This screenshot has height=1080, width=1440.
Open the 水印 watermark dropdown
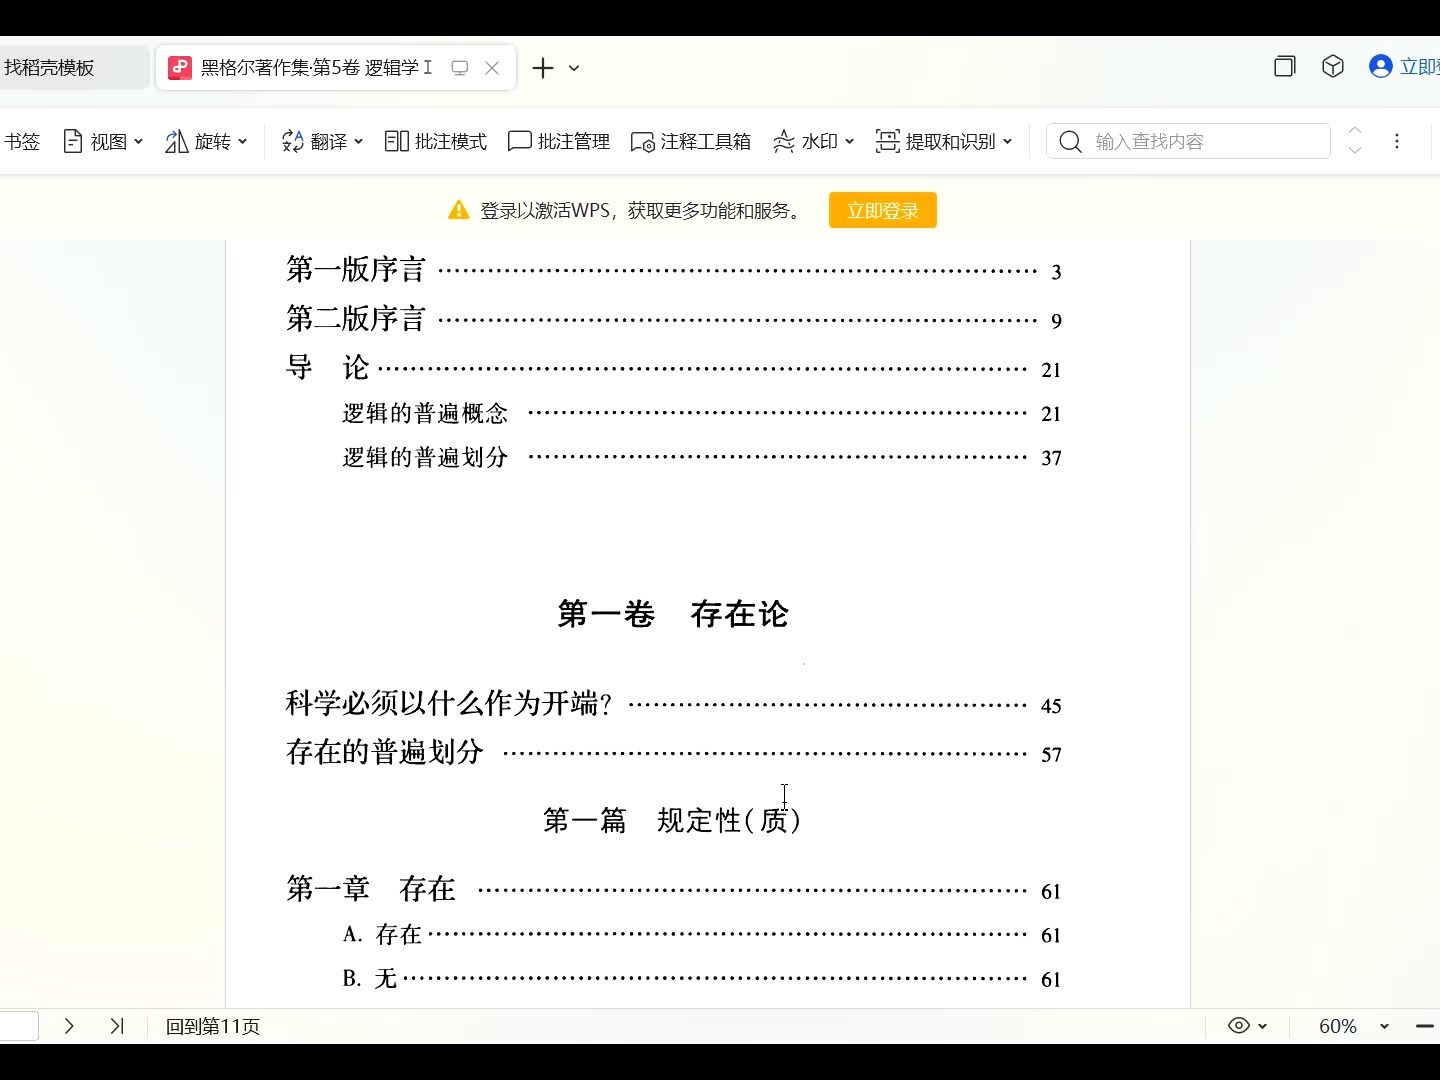(x=813, y=142)
